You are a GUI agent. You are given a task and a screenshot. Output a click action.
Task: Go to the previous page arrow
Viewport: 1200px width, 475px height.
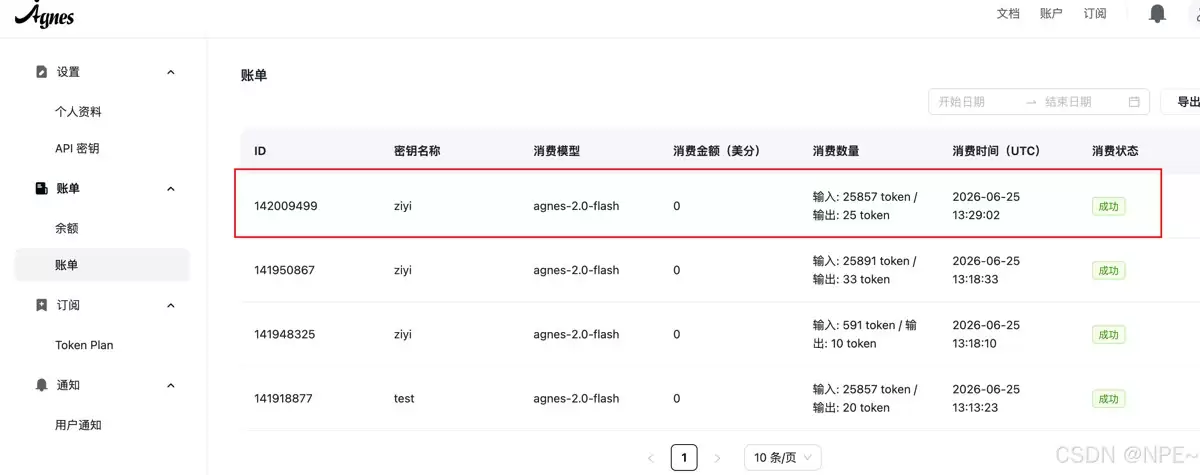click(651, 458)
